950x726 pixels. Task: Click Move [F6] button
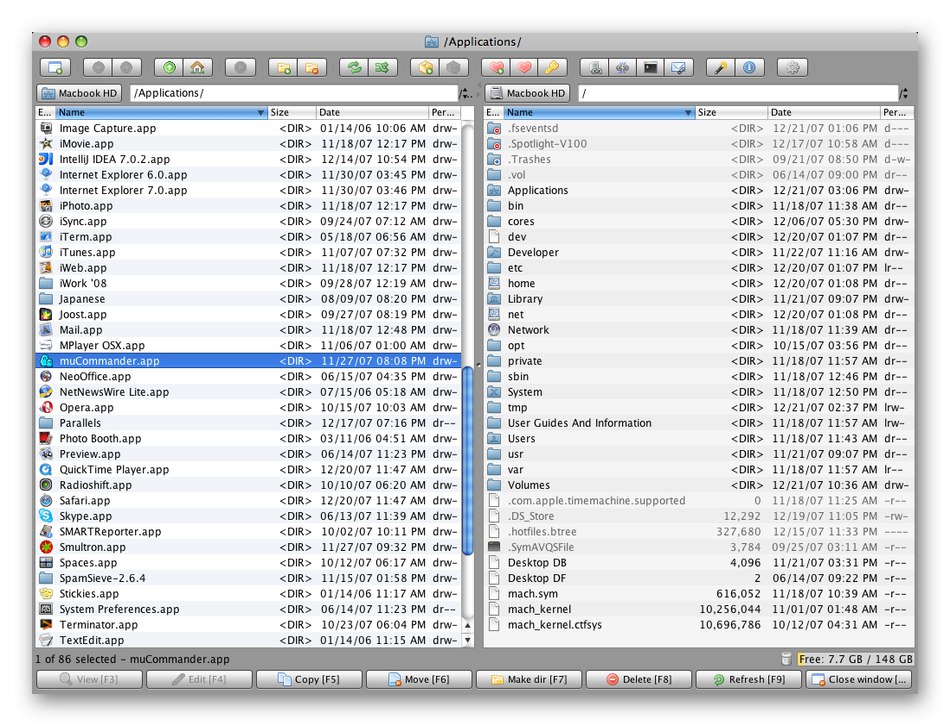(419, 679)
